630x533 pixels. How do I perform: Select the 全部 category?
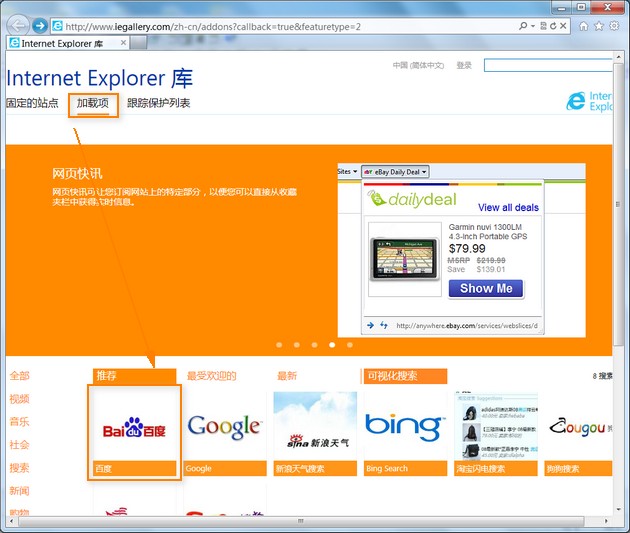[20, 376]
